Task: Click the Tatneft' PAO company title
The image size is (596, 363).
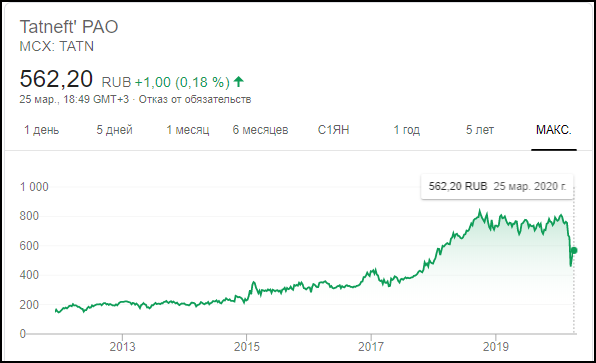Action: click(x=69, y=27)
